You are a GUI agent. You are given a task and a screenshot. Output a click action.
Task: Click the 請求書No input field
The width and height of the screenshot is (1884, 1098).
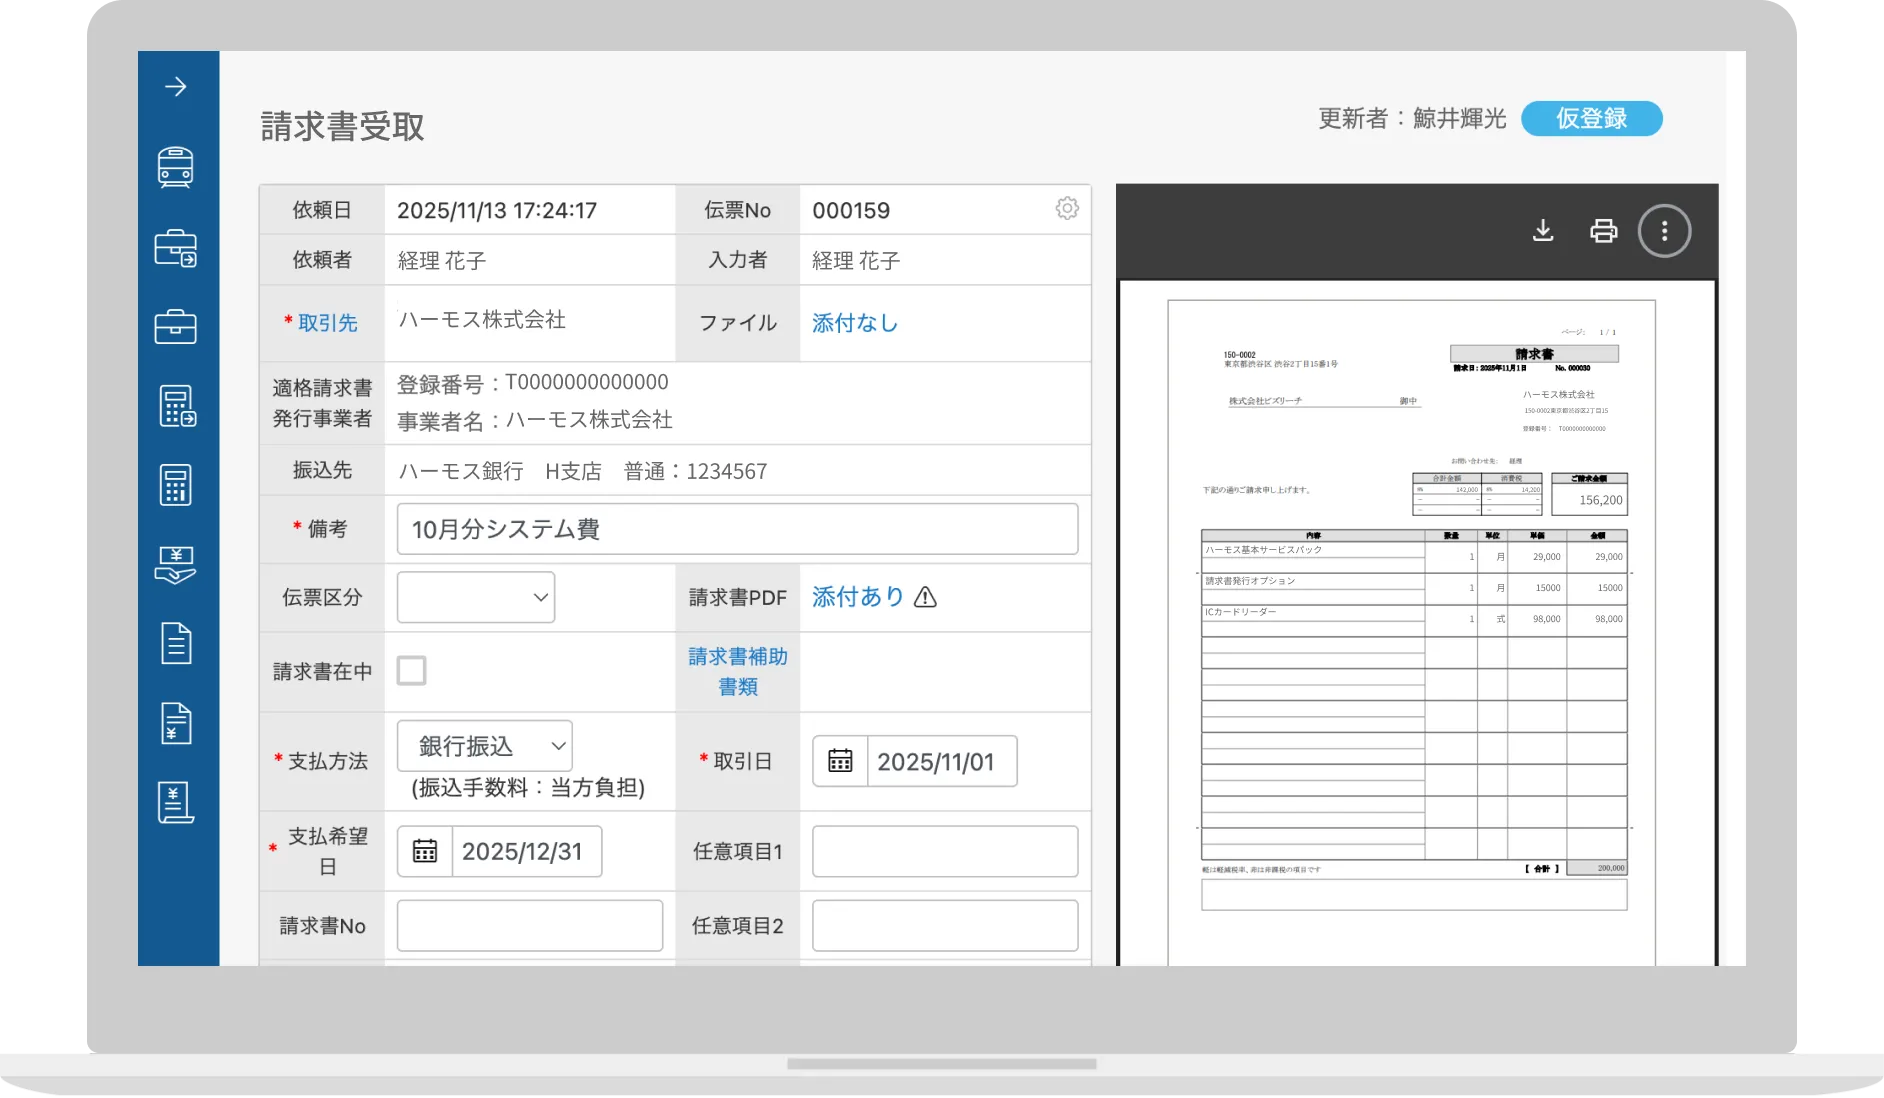530,926
